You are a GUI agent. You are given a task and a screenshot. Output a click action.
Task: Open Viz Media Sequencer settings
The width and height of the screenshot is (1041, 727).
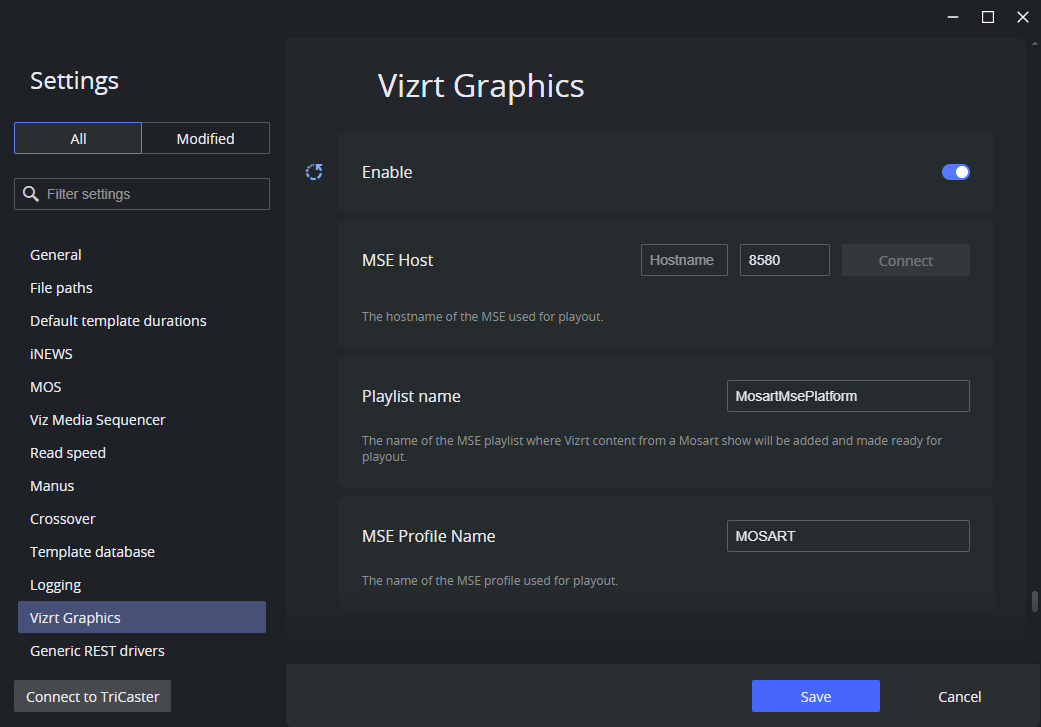(97, 419)
